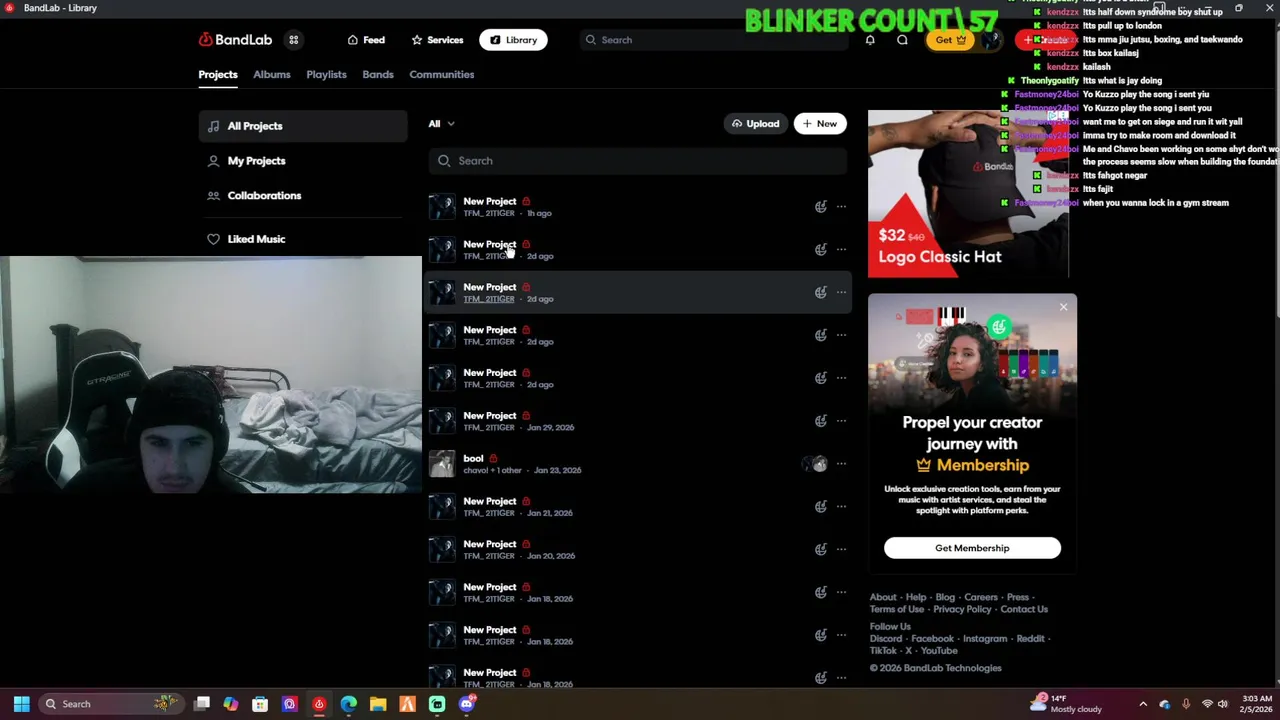Click collaborator icon on Jan 29 project
The width and height of the screenshot is (1280, 720).
coord(820,421)
